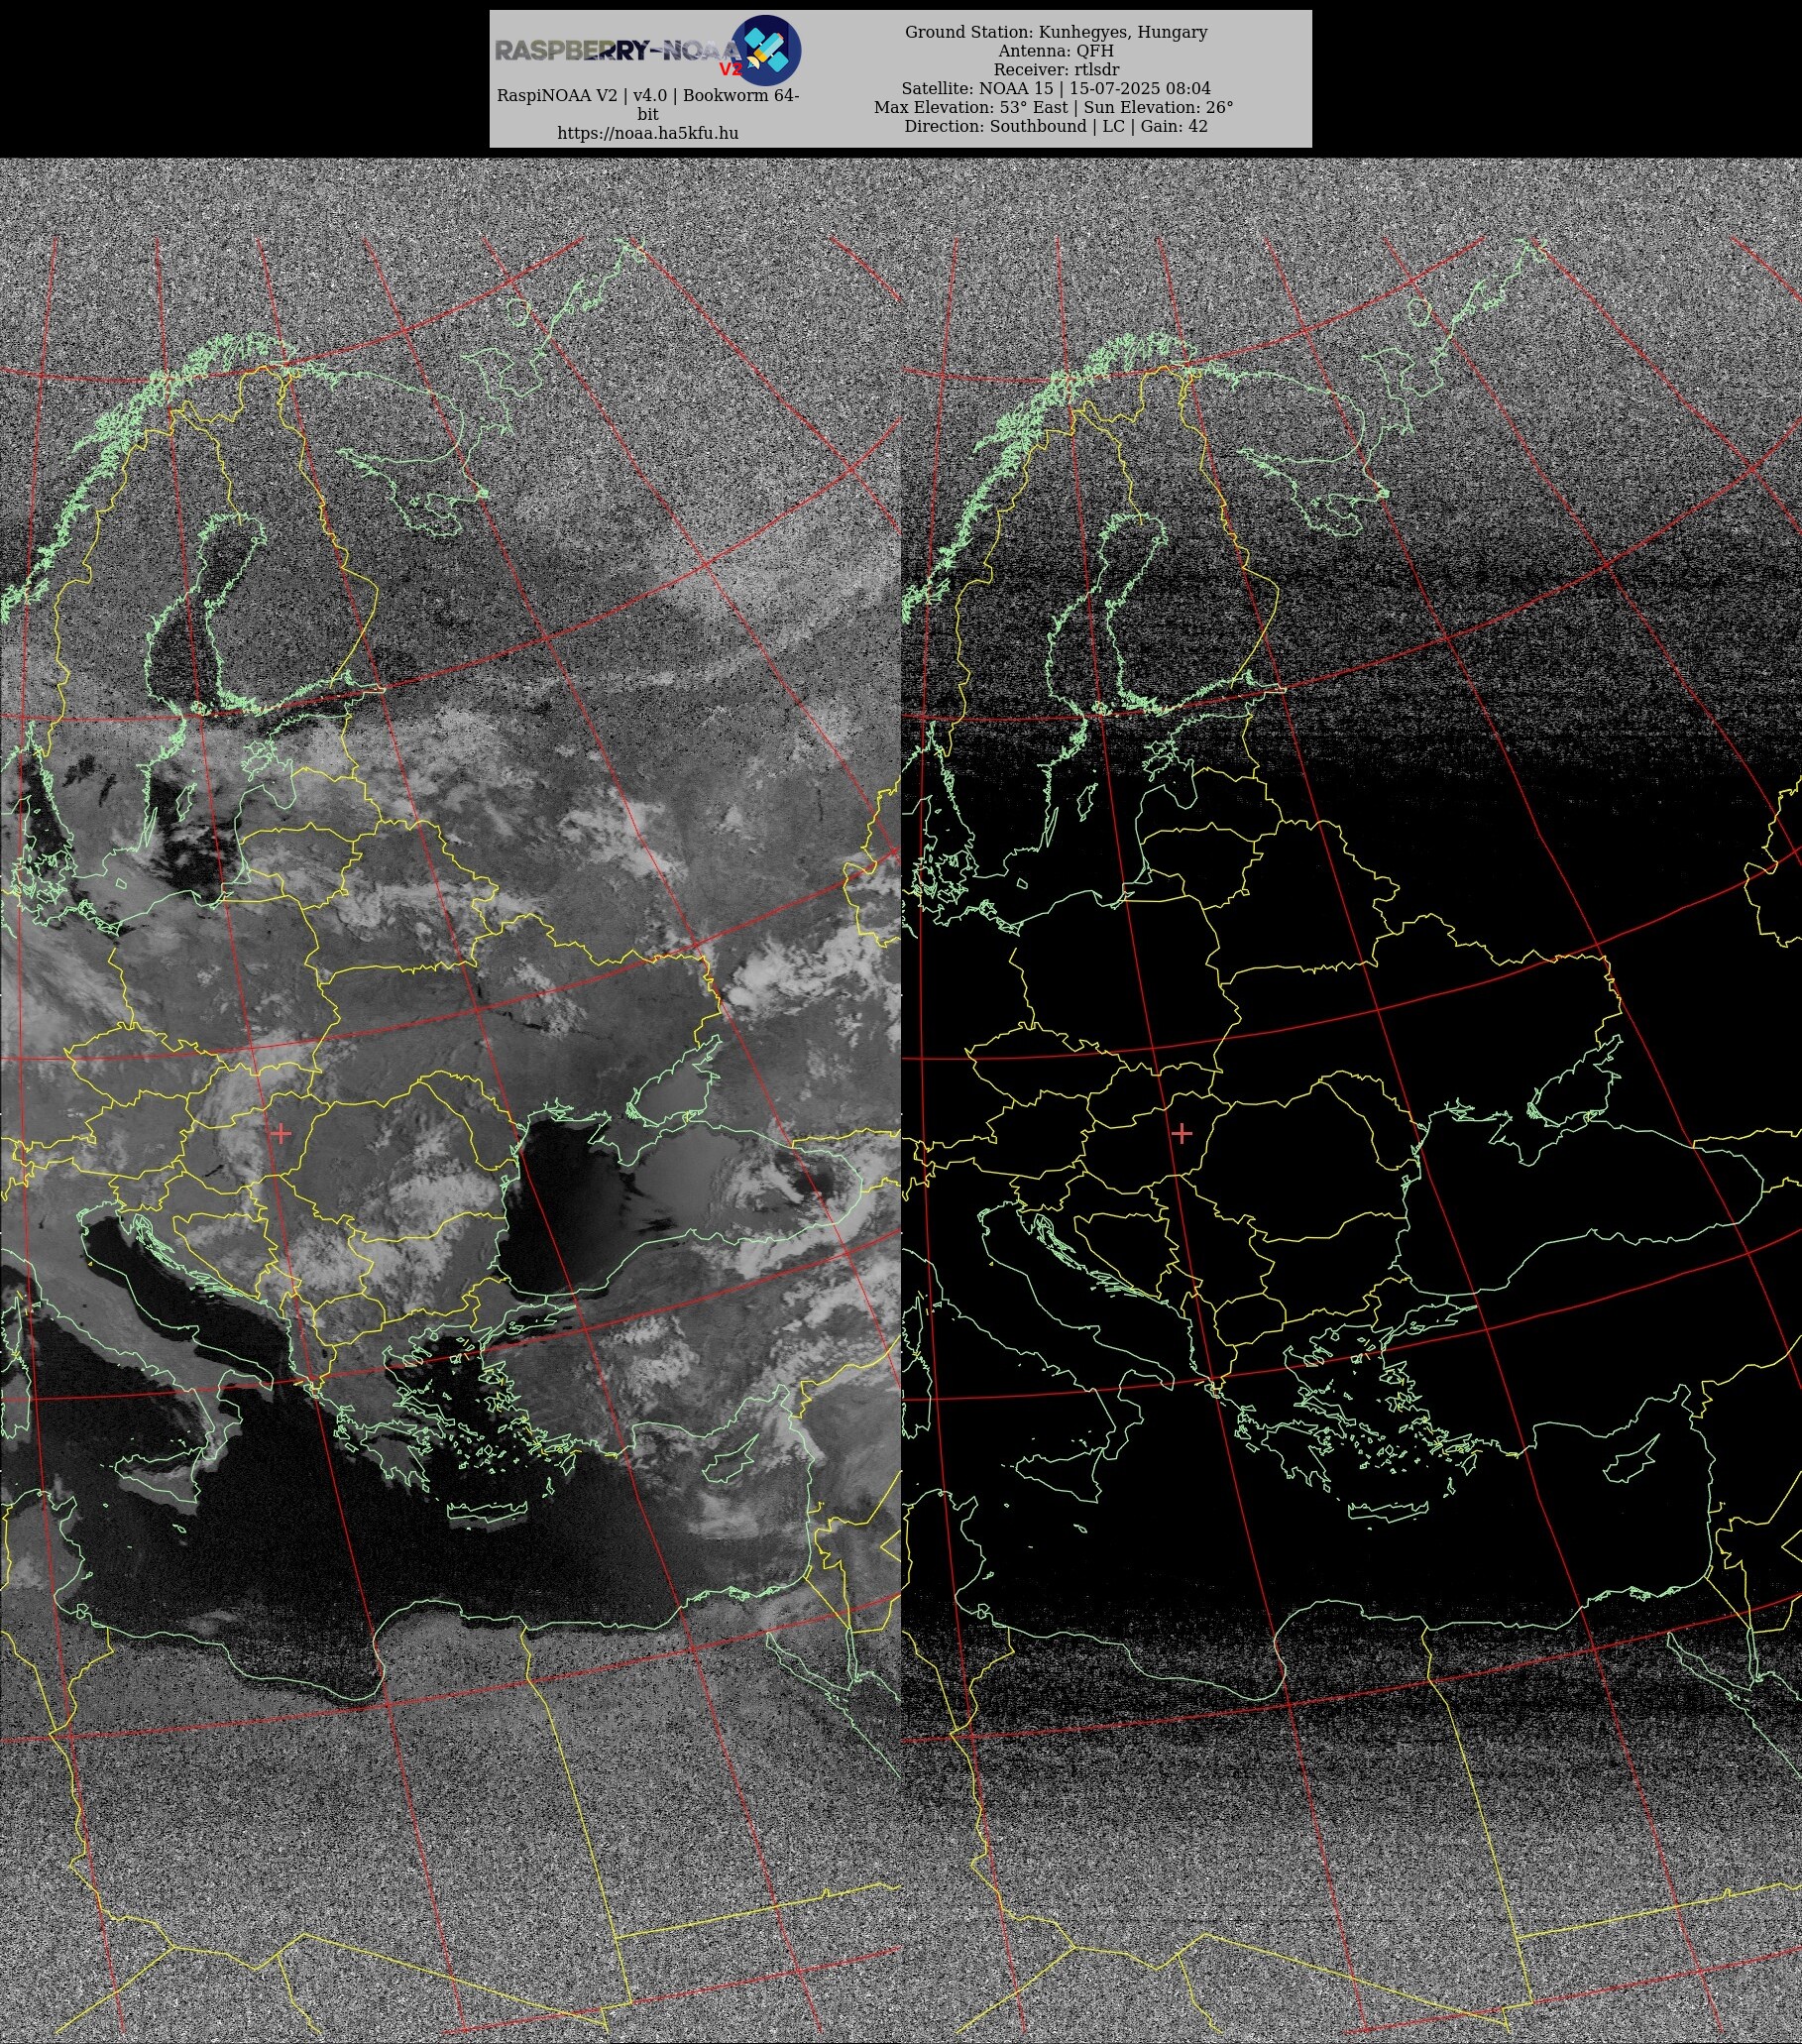Click the red ground station cross on right image
The image size is (1802, 2044).
pos(1182,1133)
